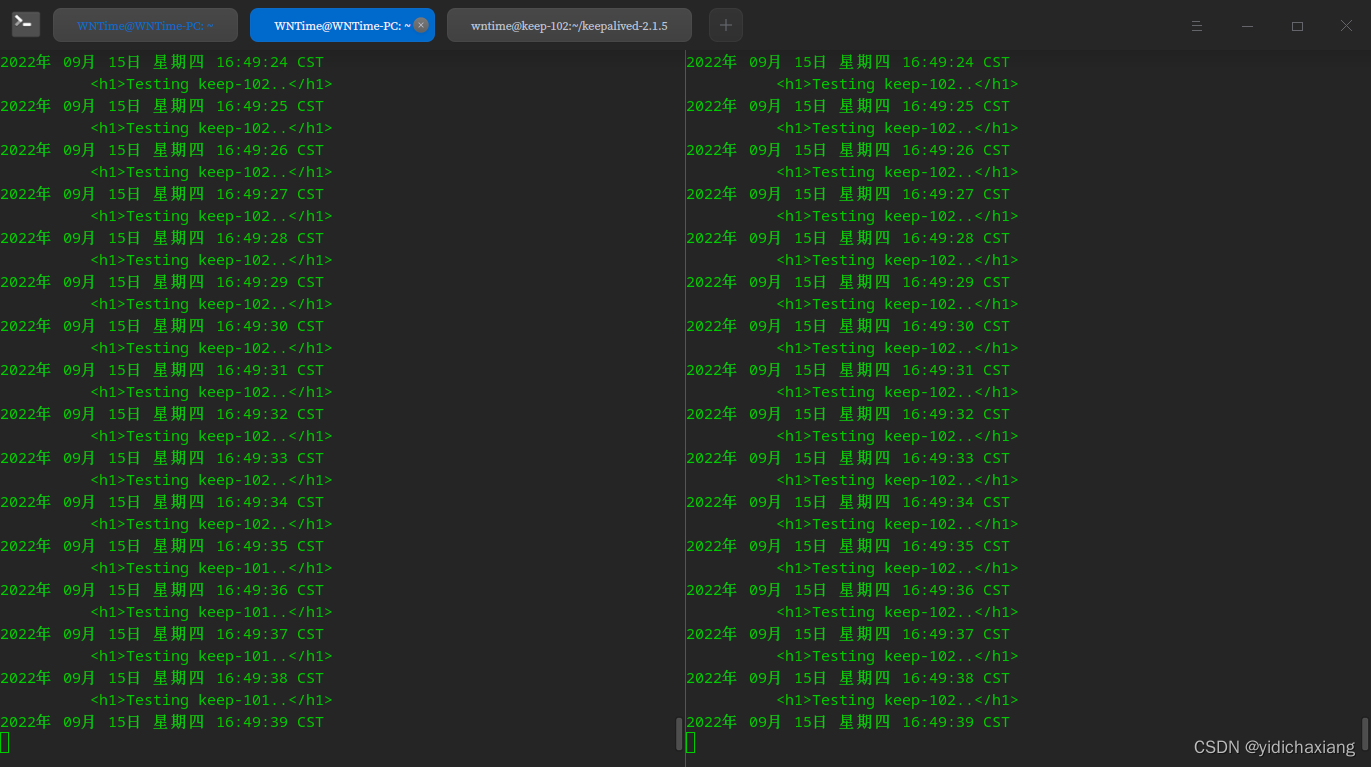The image size is (1371, 767).
Task: Close the terminal window
Action: 1347,26
